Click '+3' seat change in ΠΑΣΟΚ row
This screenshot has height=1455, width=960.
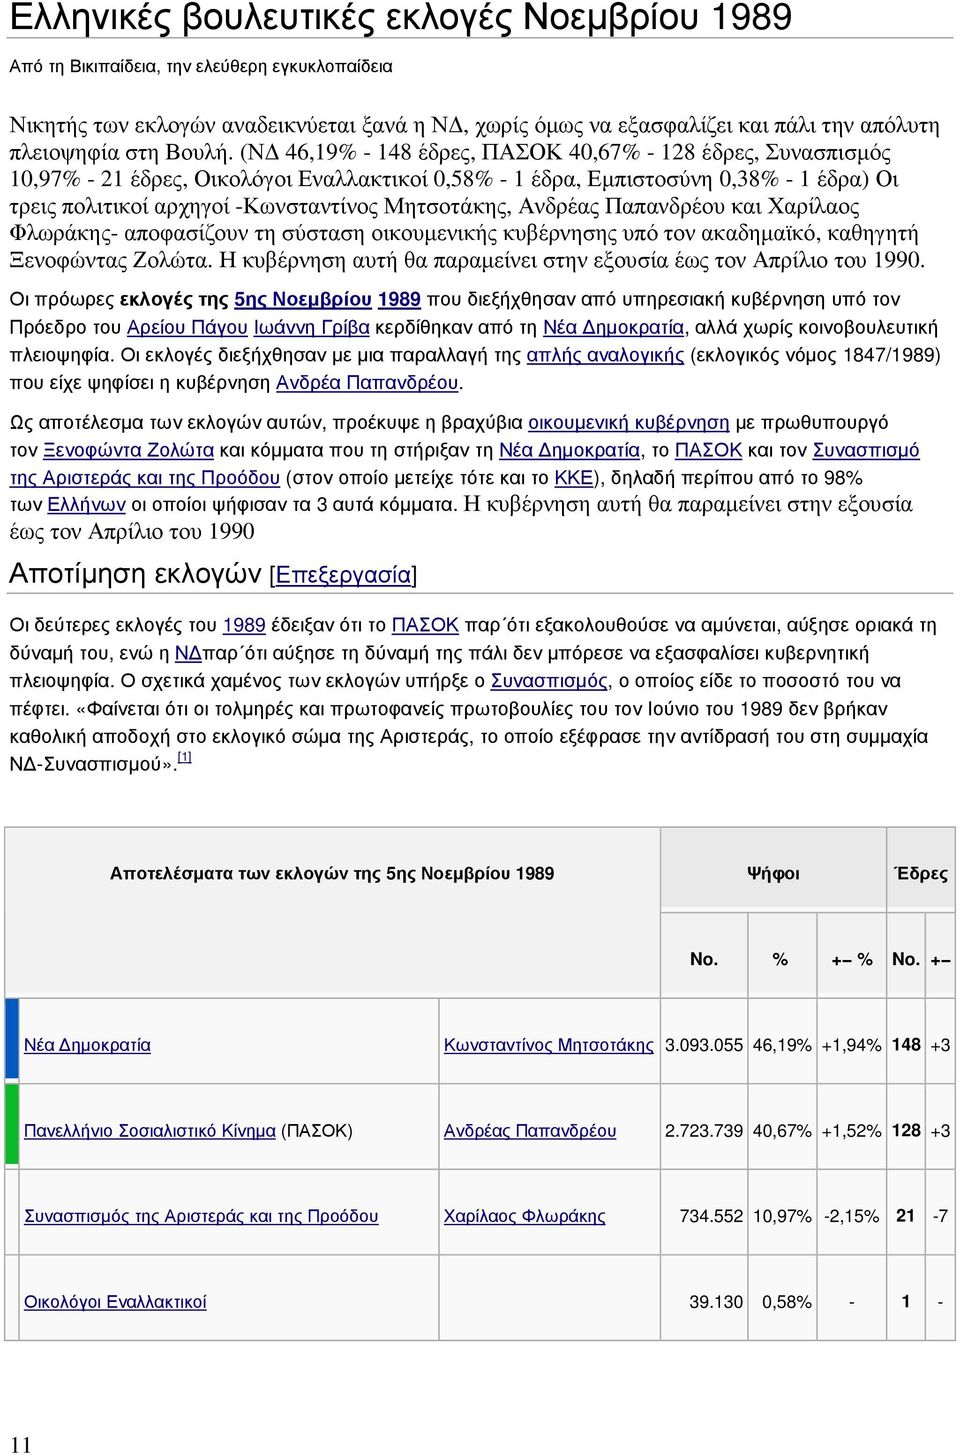(940, 1131)
